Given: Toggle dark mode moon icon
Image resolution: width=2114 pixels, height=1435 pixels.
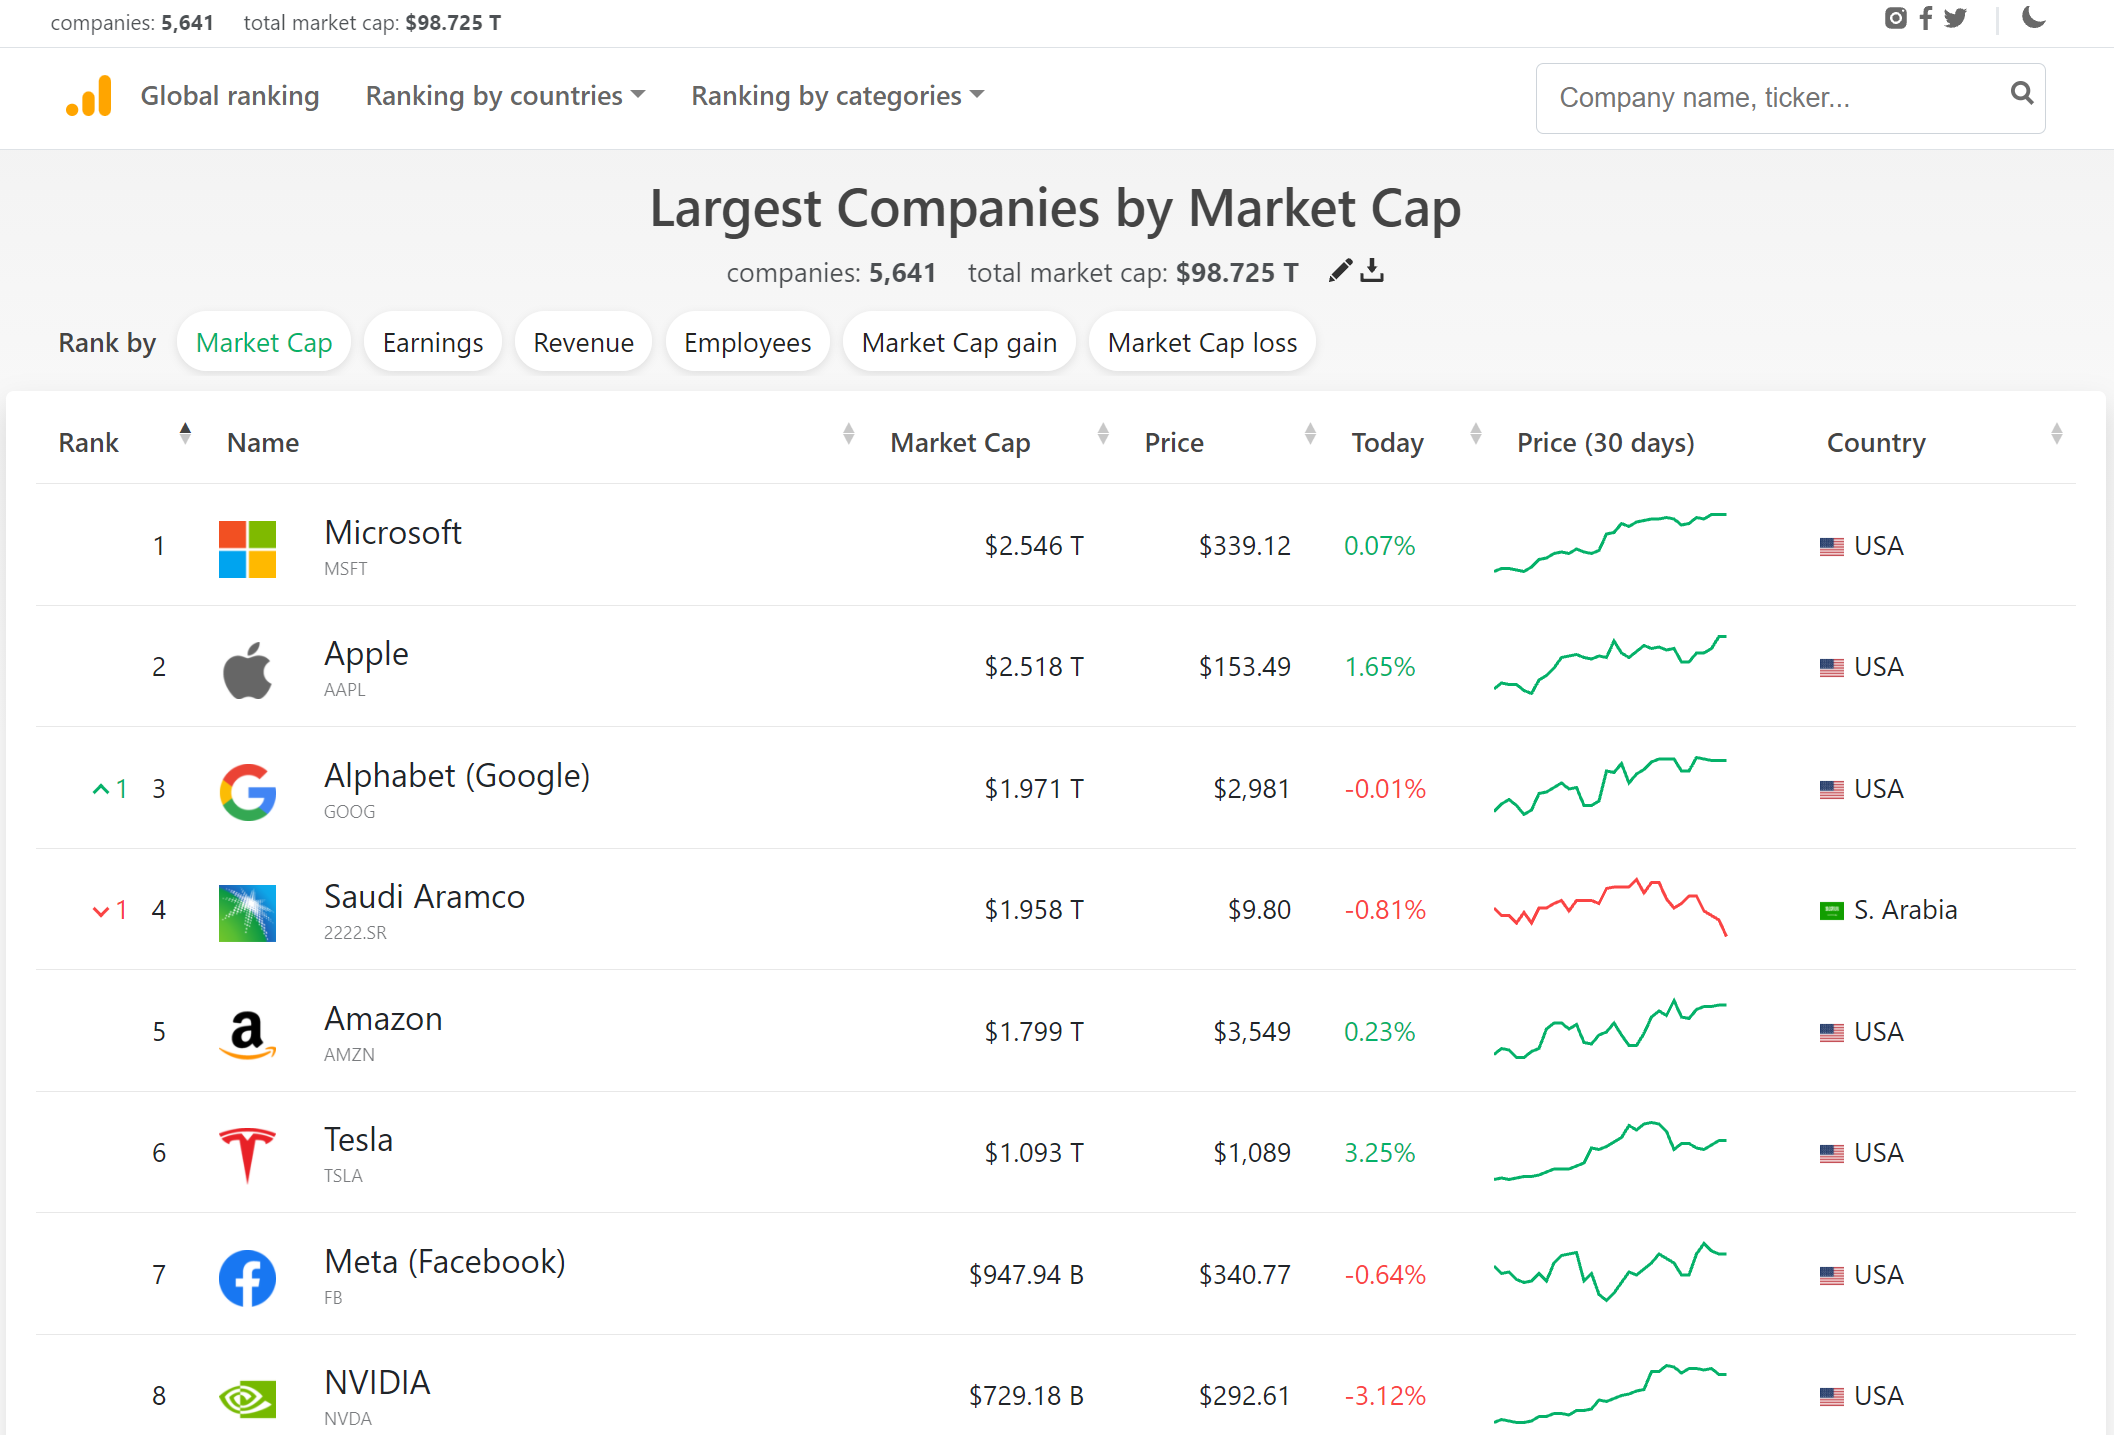Looking at the screenshot, I should [x=2033, y=17].
